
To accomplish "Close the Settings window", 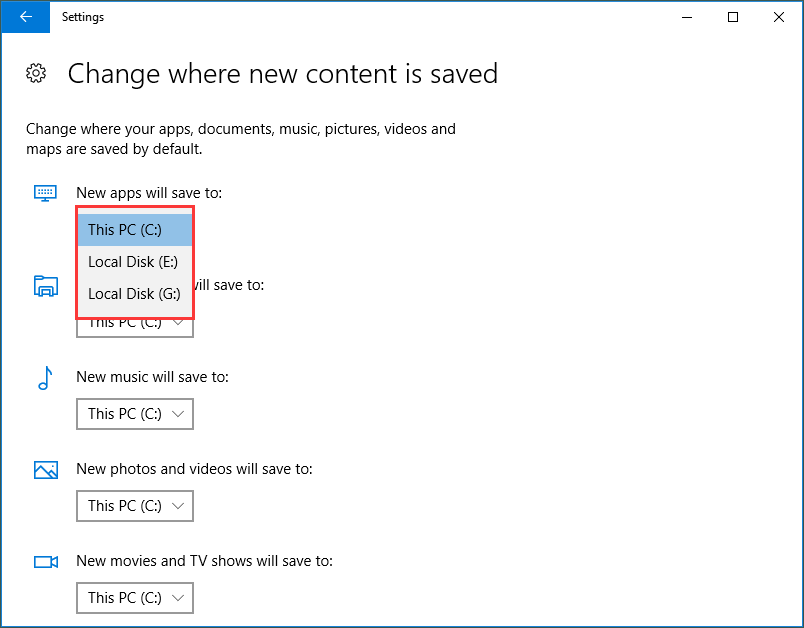I will coord(779,17).
